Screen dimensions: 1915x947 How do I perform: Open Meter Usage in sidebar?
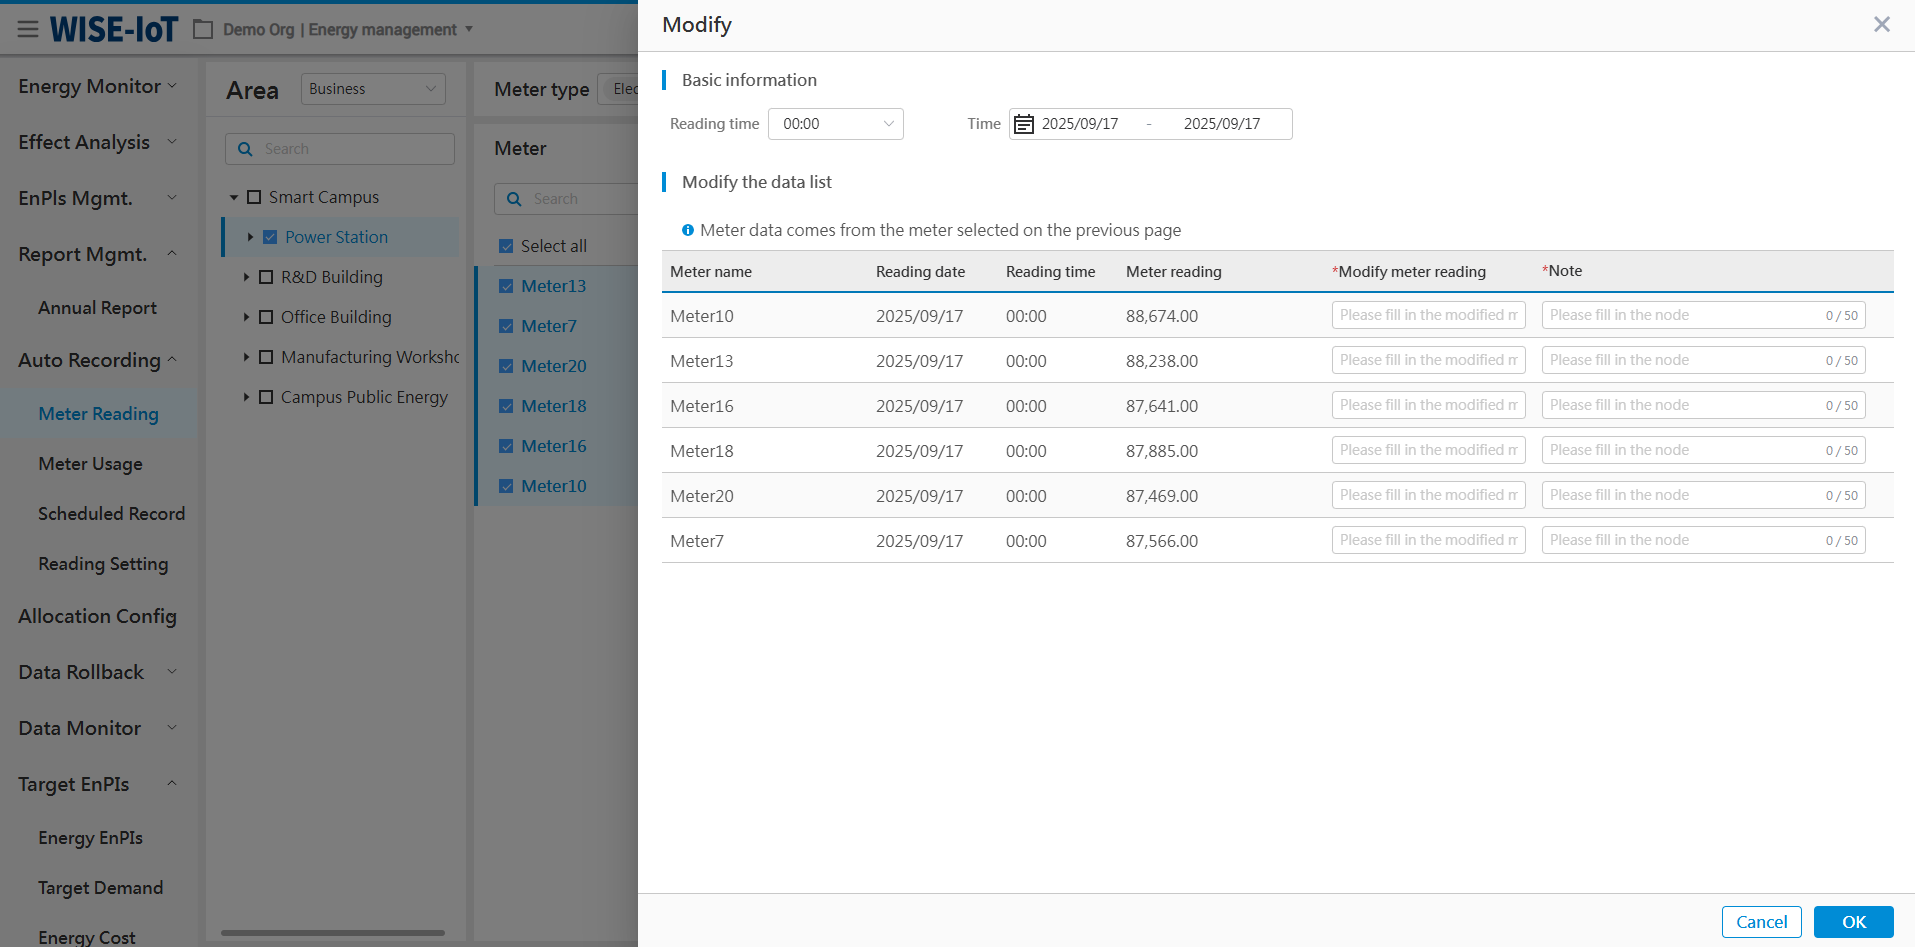click(x=90, y=464)
